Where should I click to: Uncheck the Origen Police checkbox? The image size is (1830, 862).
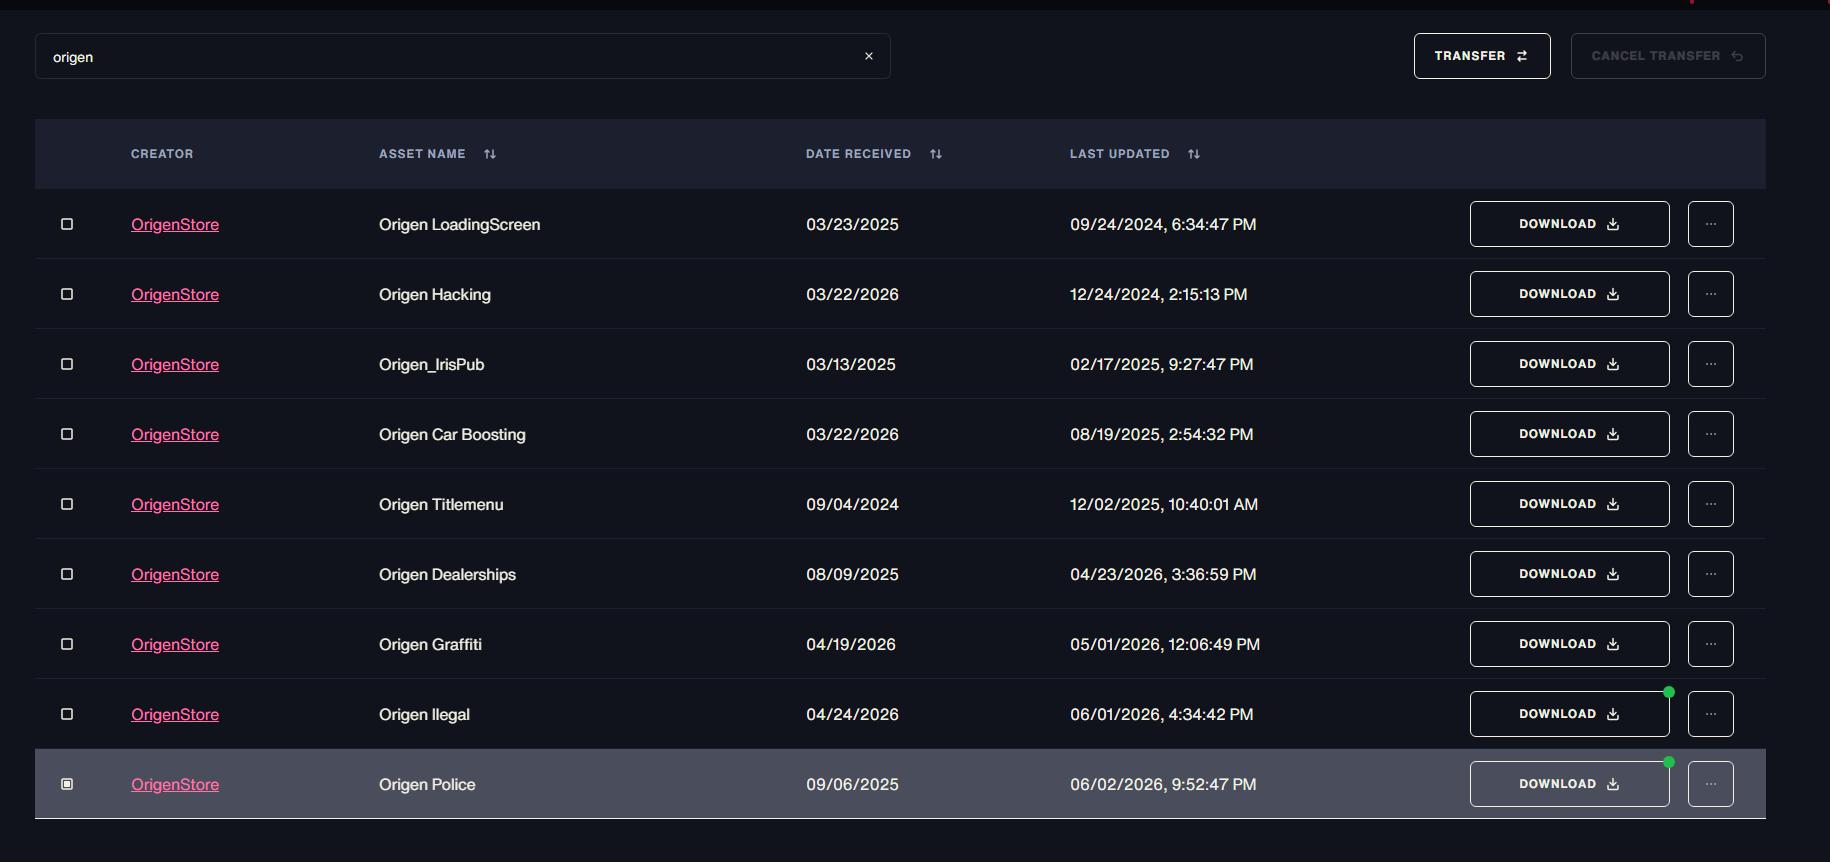[67, 784]
